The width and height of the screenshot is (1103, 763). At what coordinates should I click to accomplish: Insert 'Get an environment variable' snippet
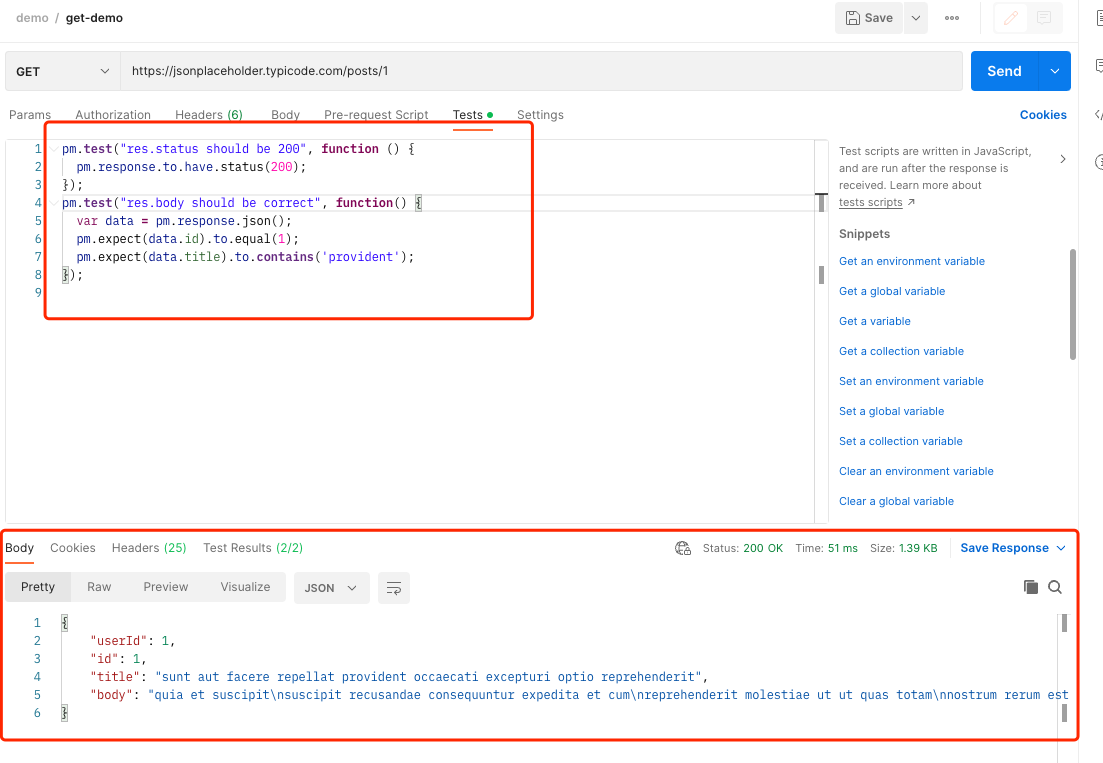pyautogui.click(x=912, y=261)
